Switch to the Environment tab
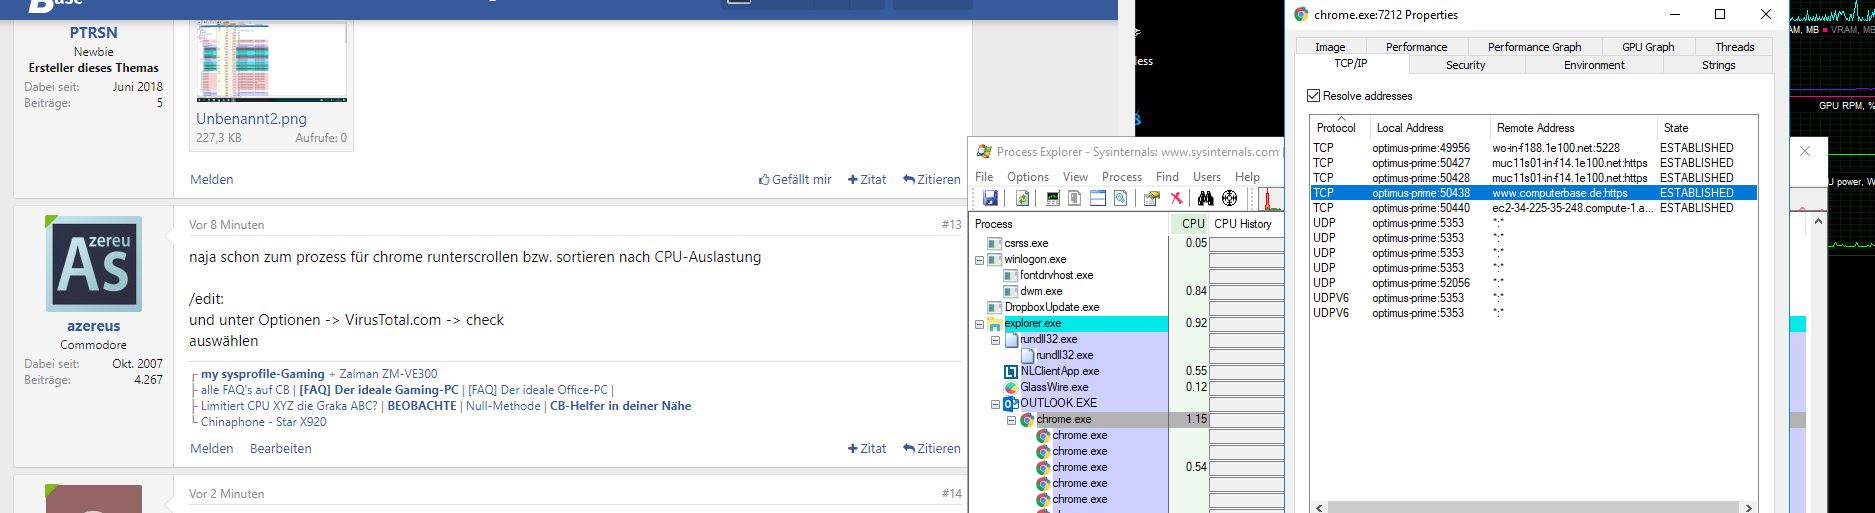The width and height of the screenshot is (1875, 513). click(x=1594, y=65)
